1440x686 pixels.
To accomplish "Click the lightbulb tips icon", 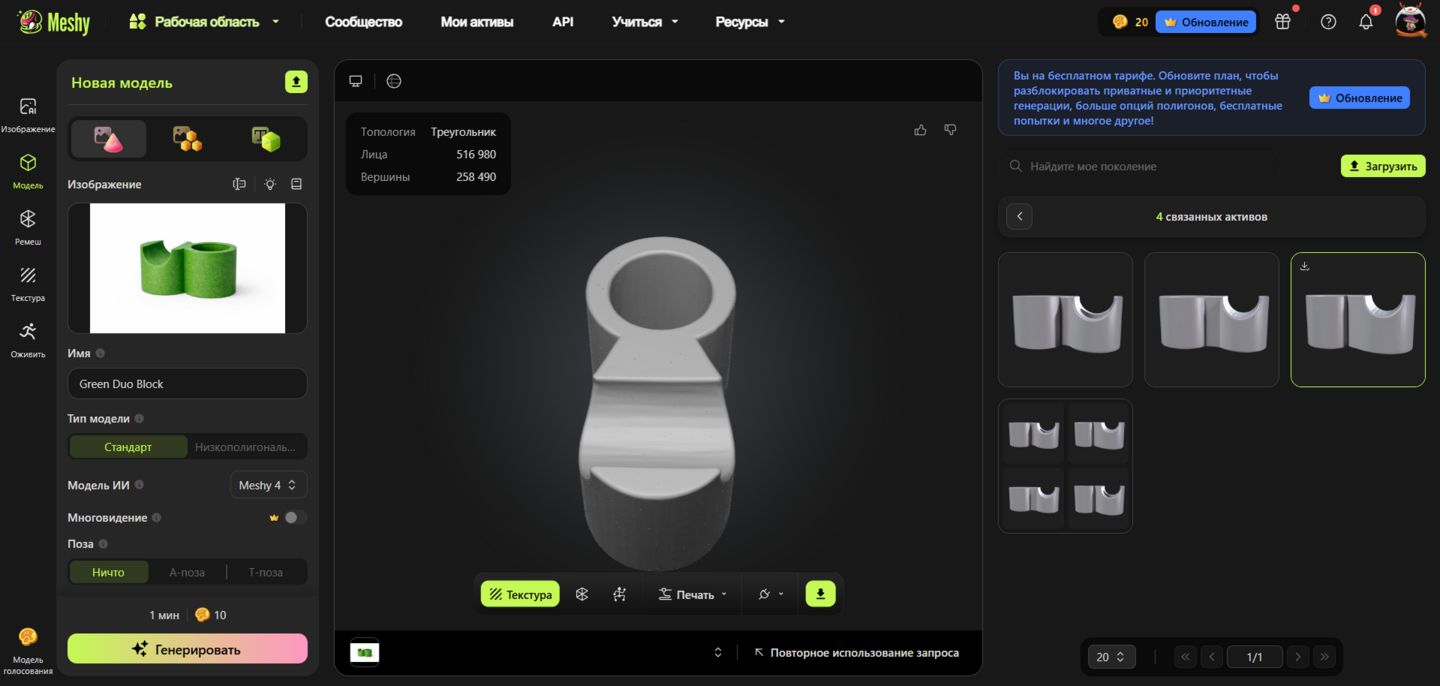I will (270, 184).
